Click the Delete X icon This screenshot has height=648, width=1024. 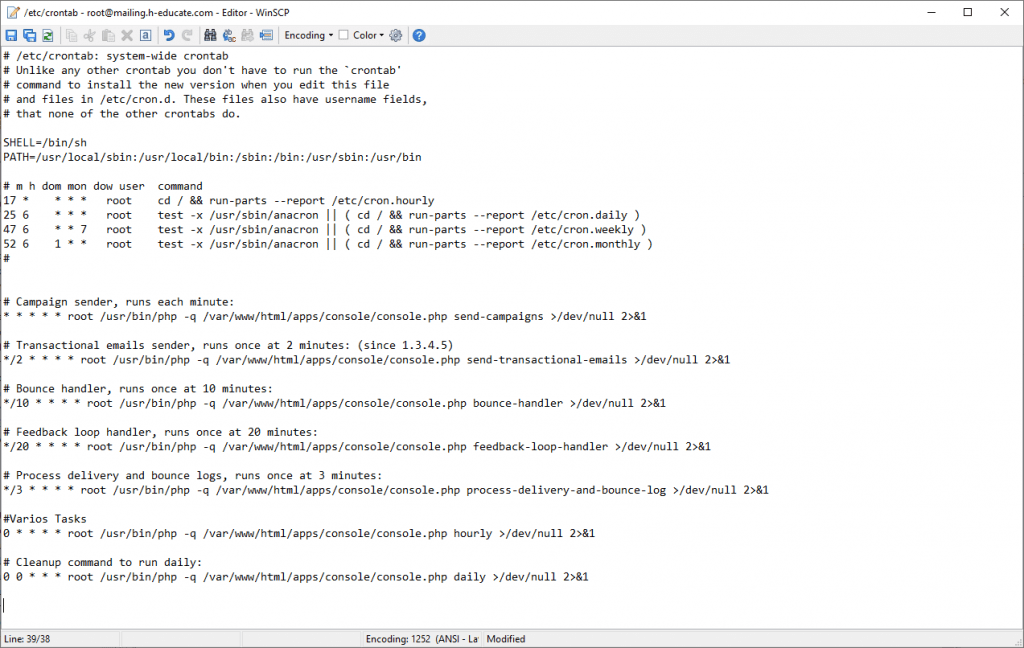(x=127, y=35)
